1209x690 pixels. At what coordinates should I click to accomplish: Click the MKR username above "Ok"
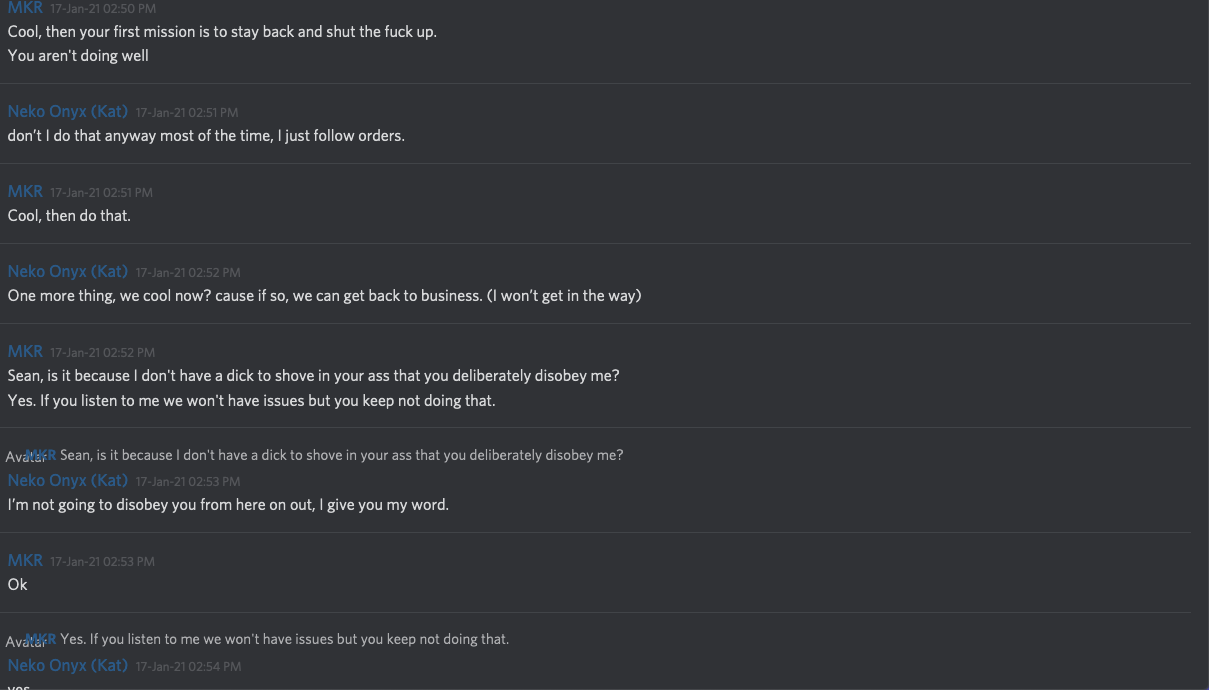25,561
